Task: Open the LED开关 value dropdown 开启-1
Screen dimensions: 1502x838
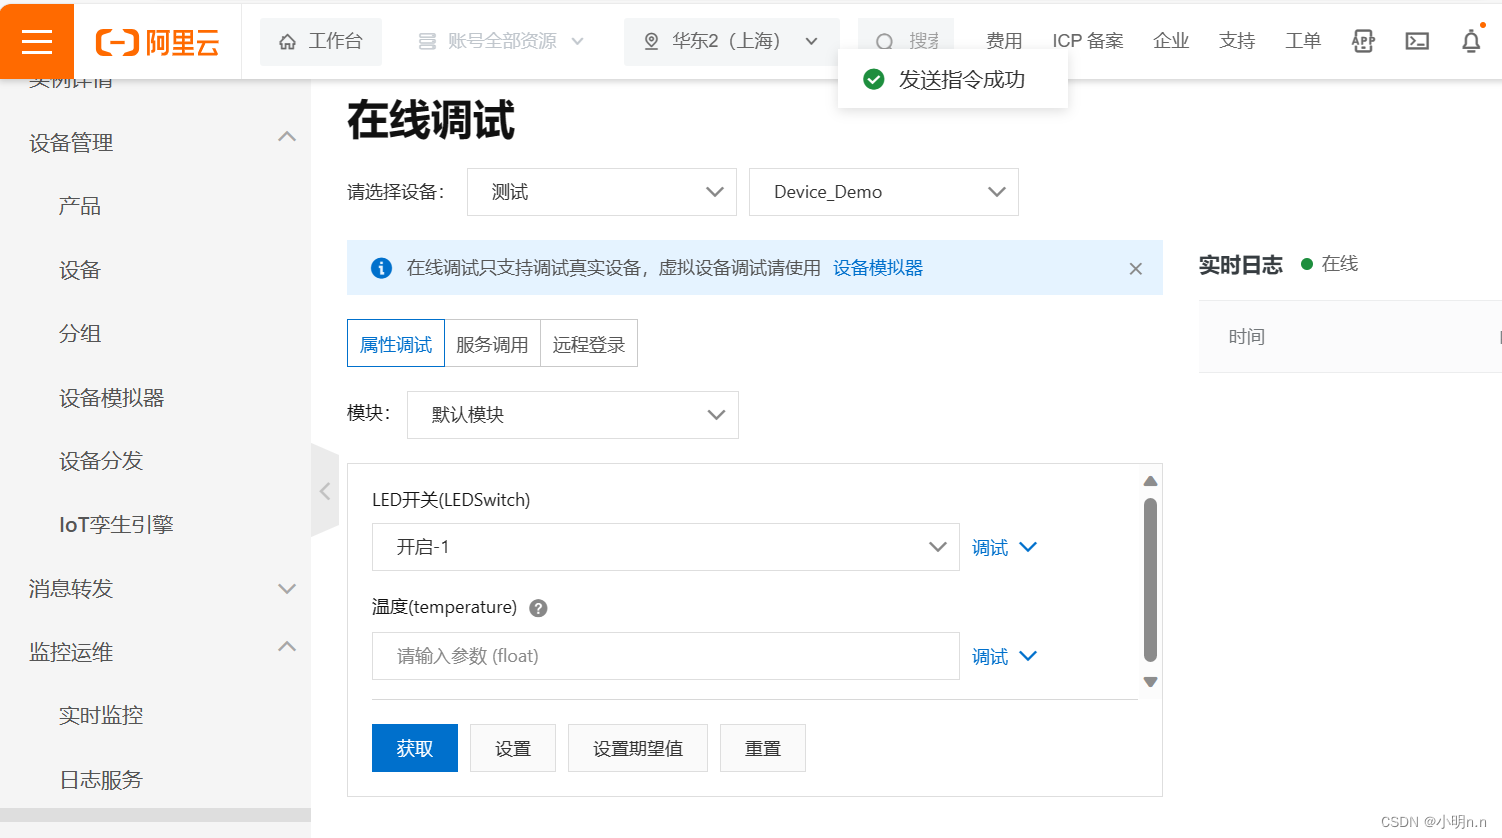Action: coord(666,547)
